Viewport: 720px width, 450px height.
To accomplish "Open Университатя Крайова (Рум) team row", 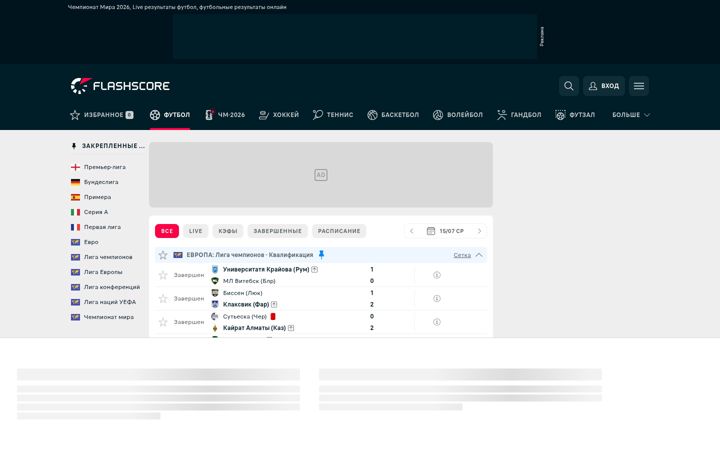I will 265,270.
